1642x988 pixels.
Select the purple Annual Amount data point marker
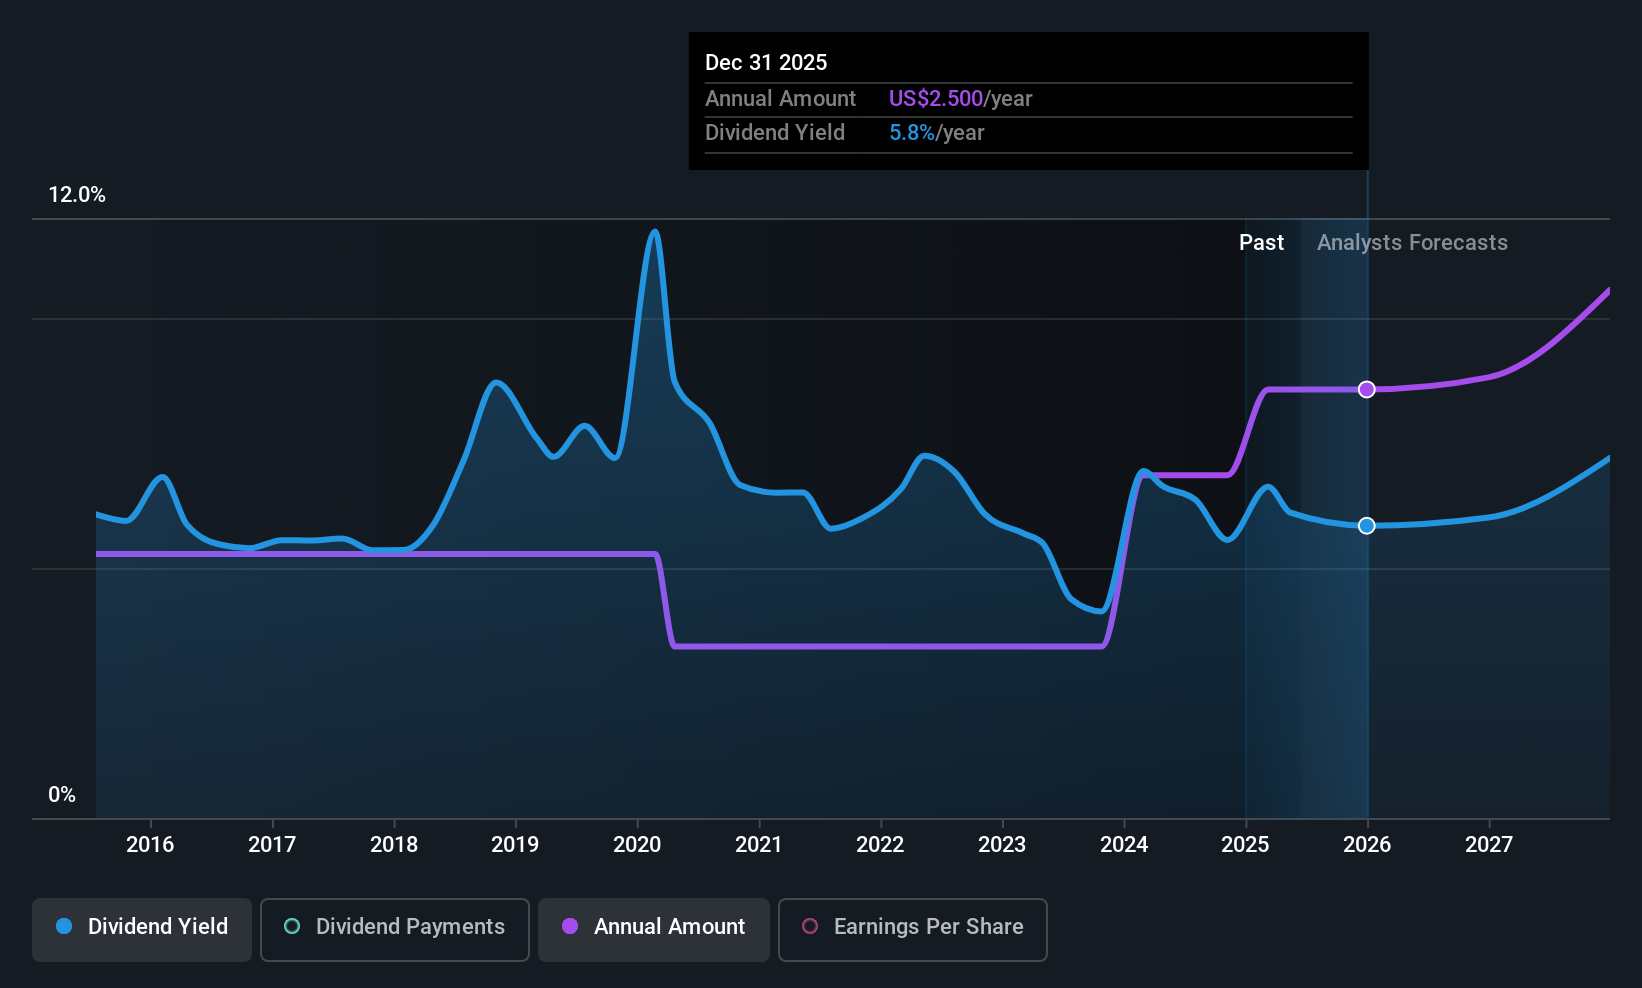[1367, 389]
